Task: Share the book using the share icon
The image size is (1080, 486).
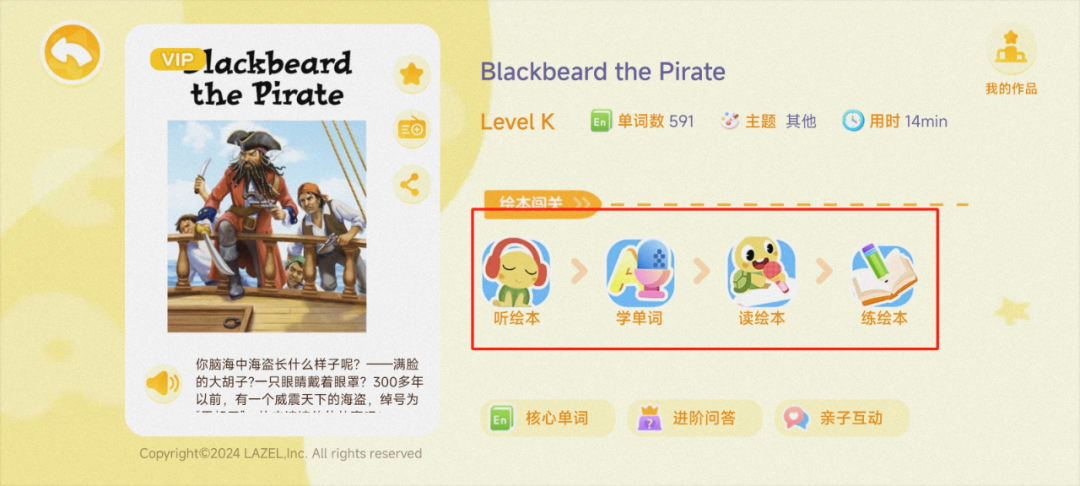Action: (x=412, y=184)
